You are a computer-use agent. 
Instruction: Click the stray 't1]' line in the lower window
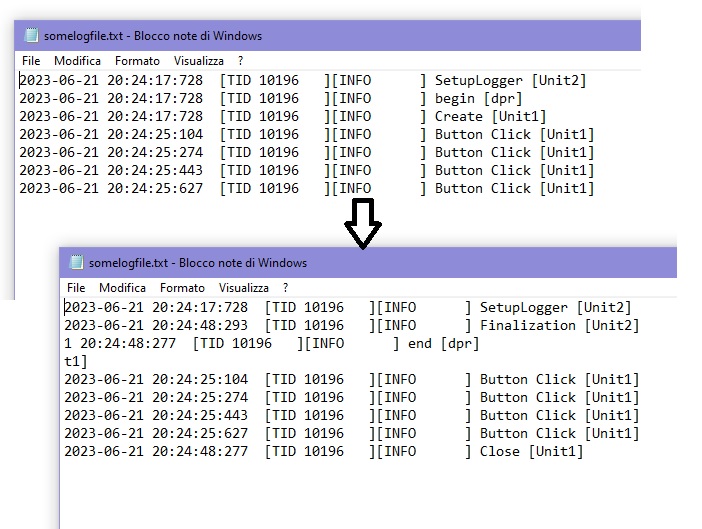[x=76, y=361]
